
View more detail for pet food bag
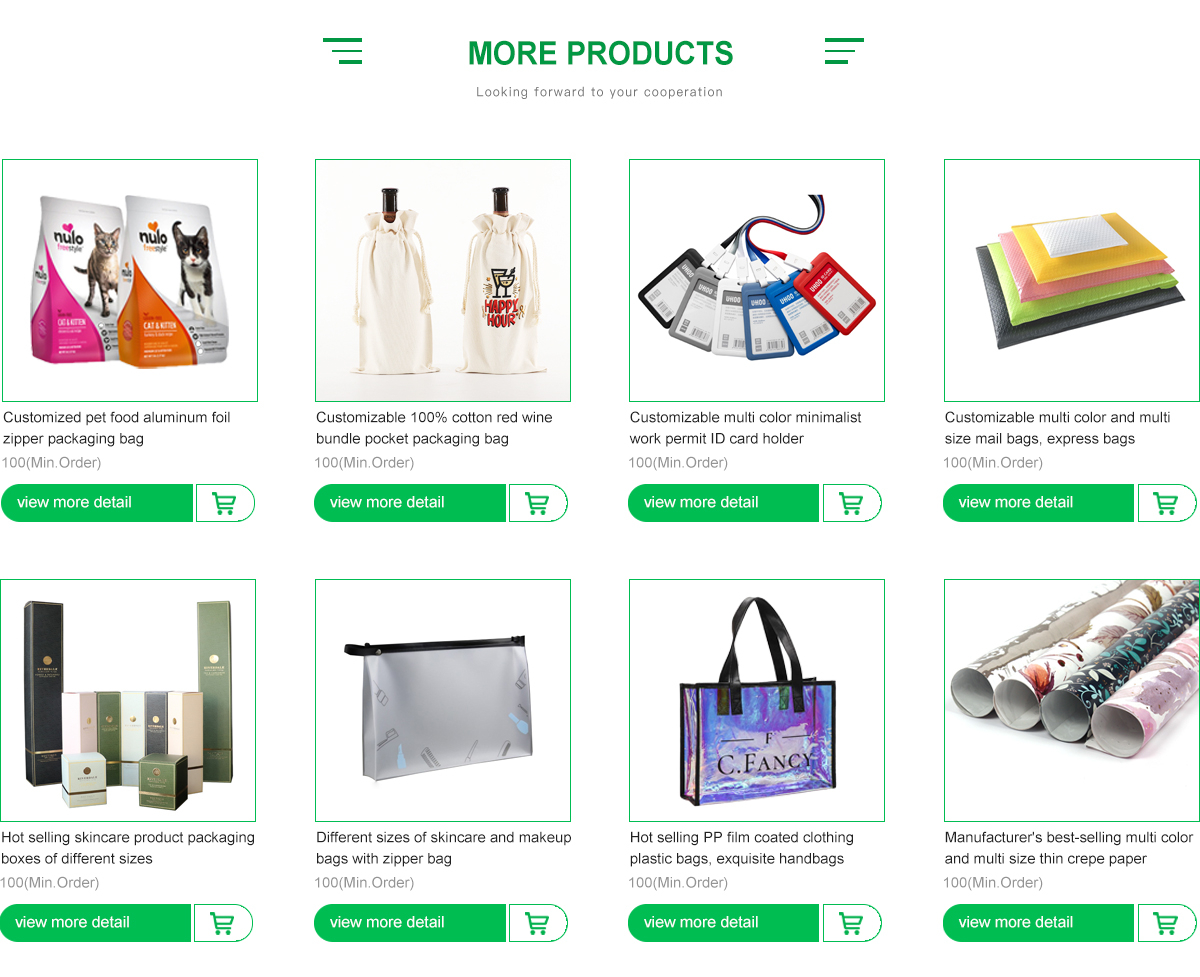click(x=97, y=503)
